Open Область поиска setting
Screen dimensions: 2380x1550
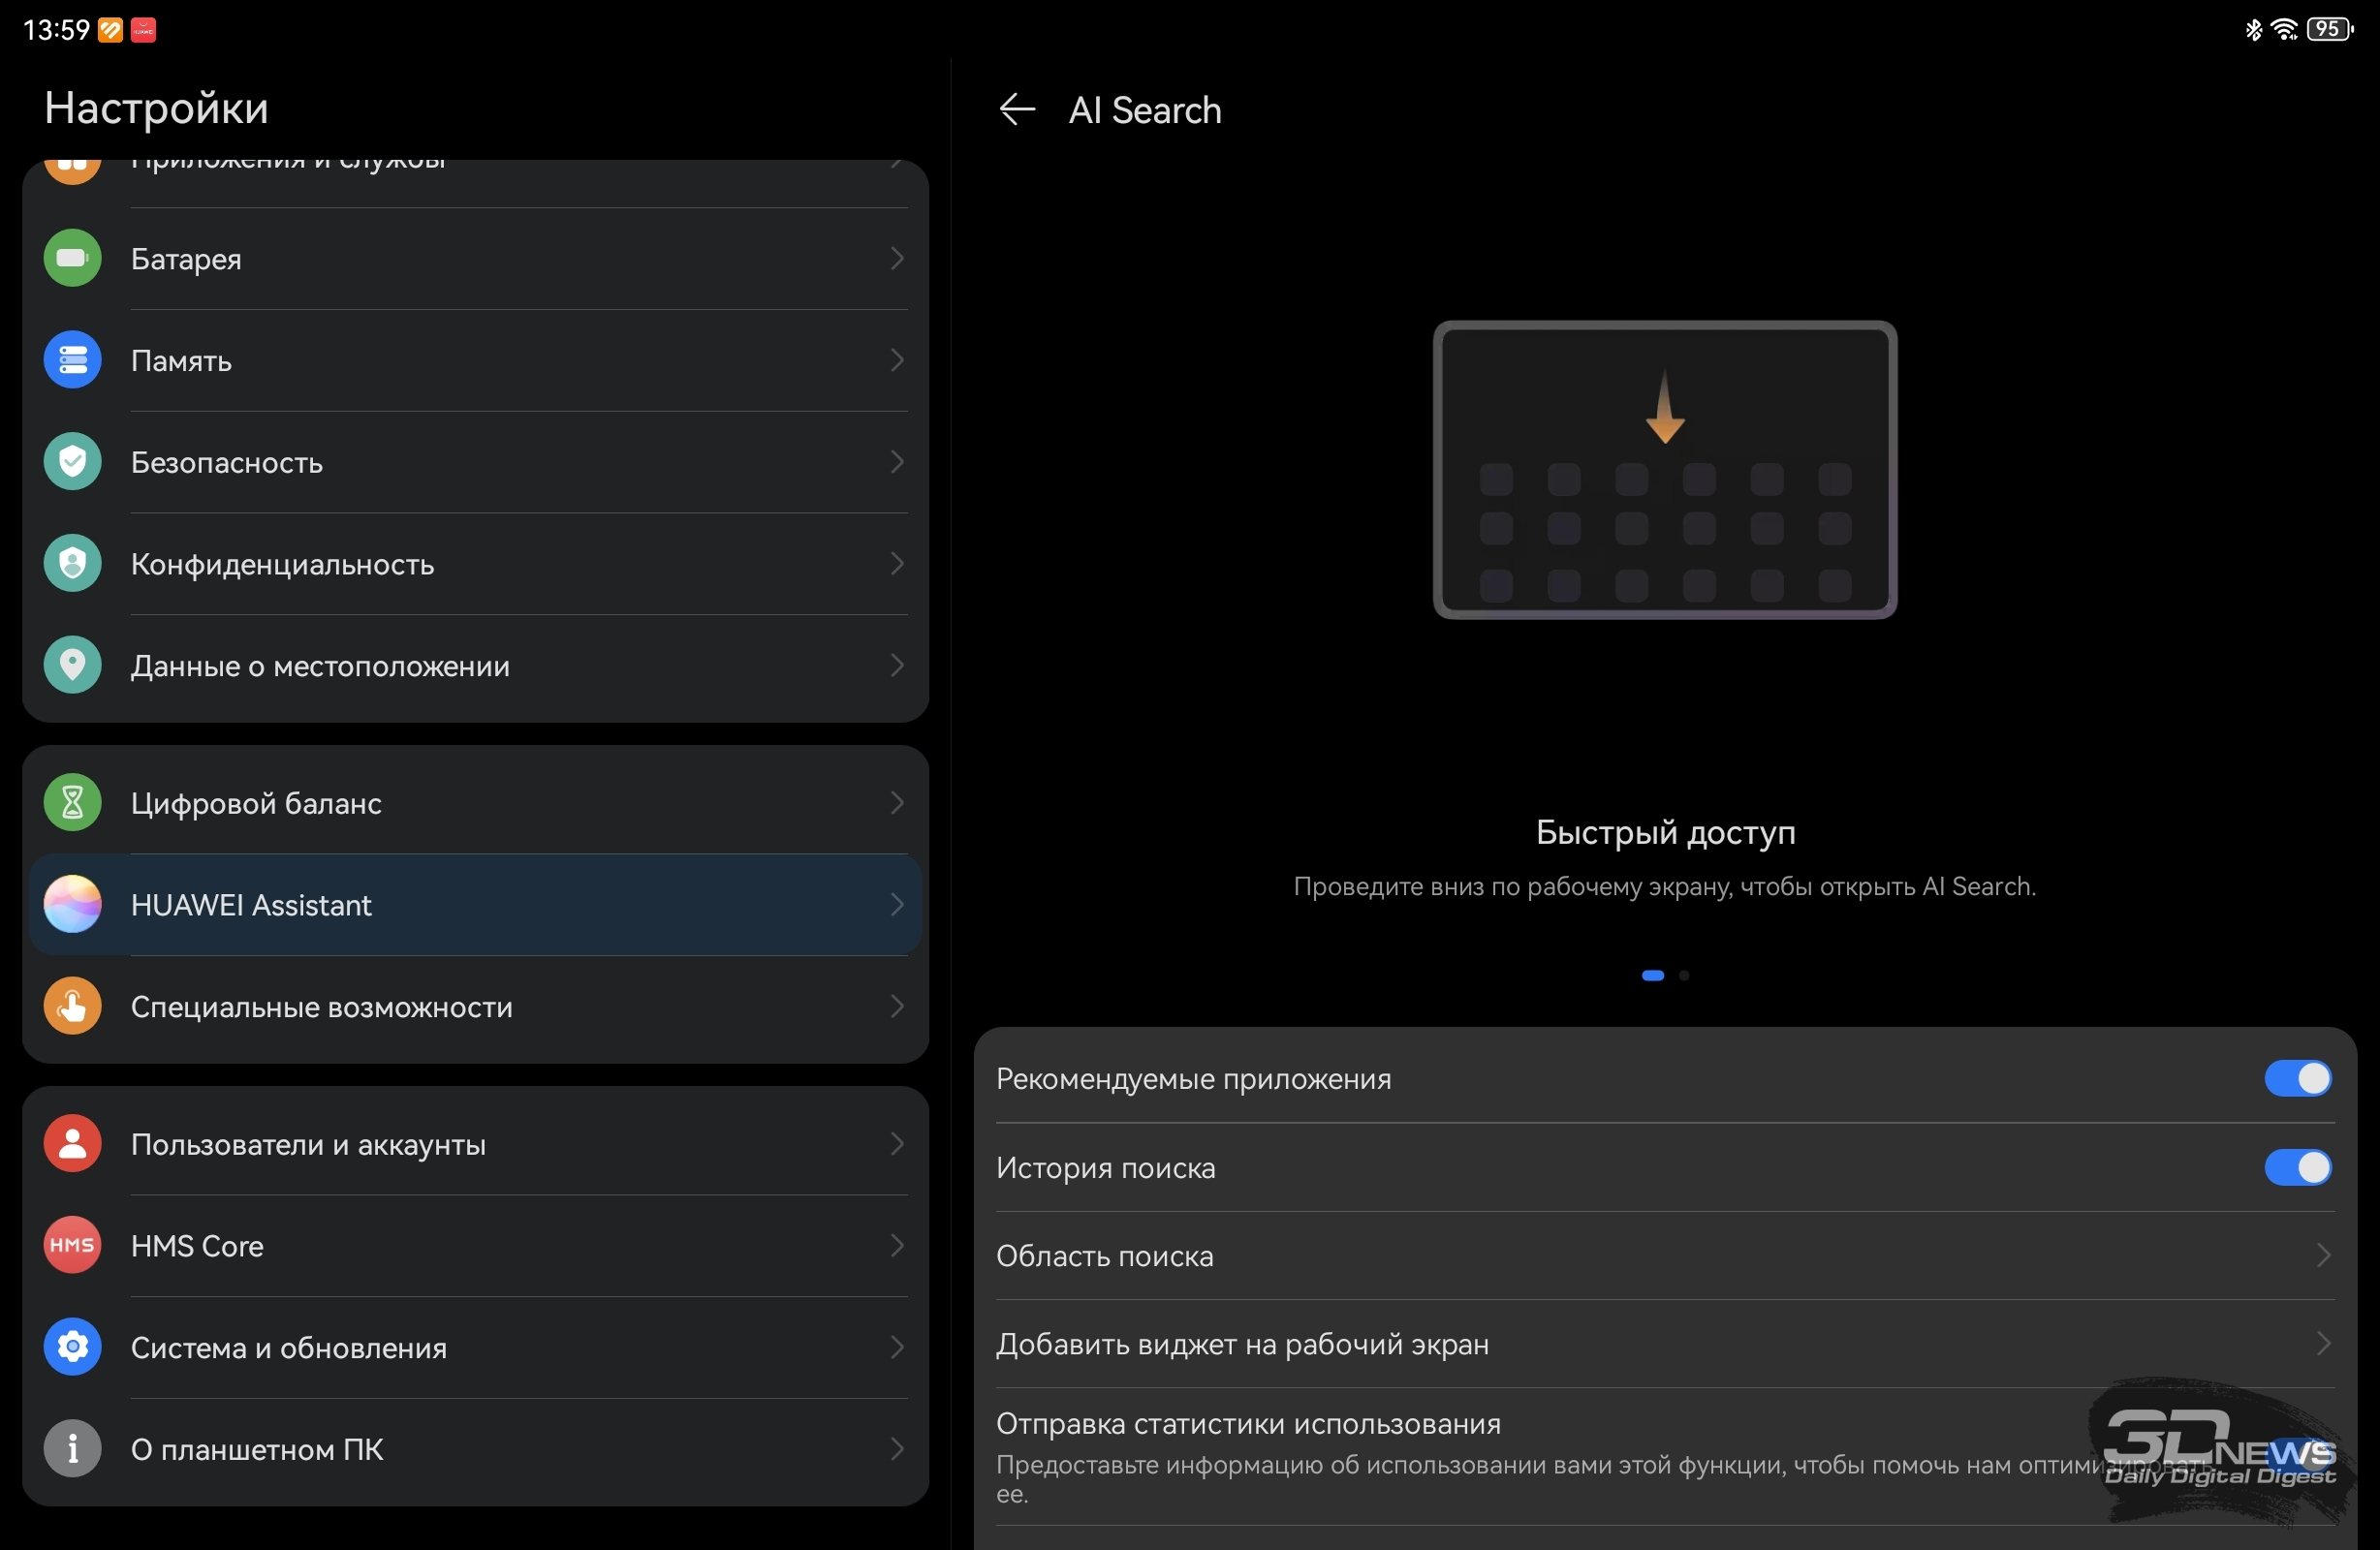click(1665, 1256)
